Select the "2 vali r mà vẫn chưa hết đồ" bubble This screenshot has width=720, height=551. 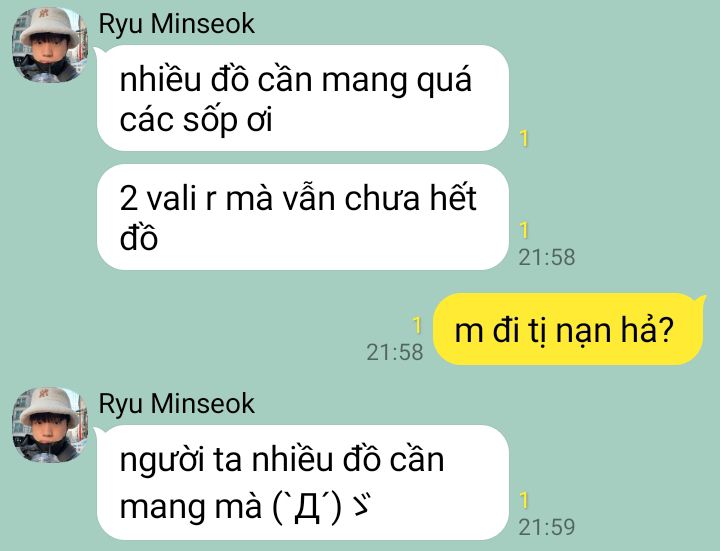coord(303,217)
